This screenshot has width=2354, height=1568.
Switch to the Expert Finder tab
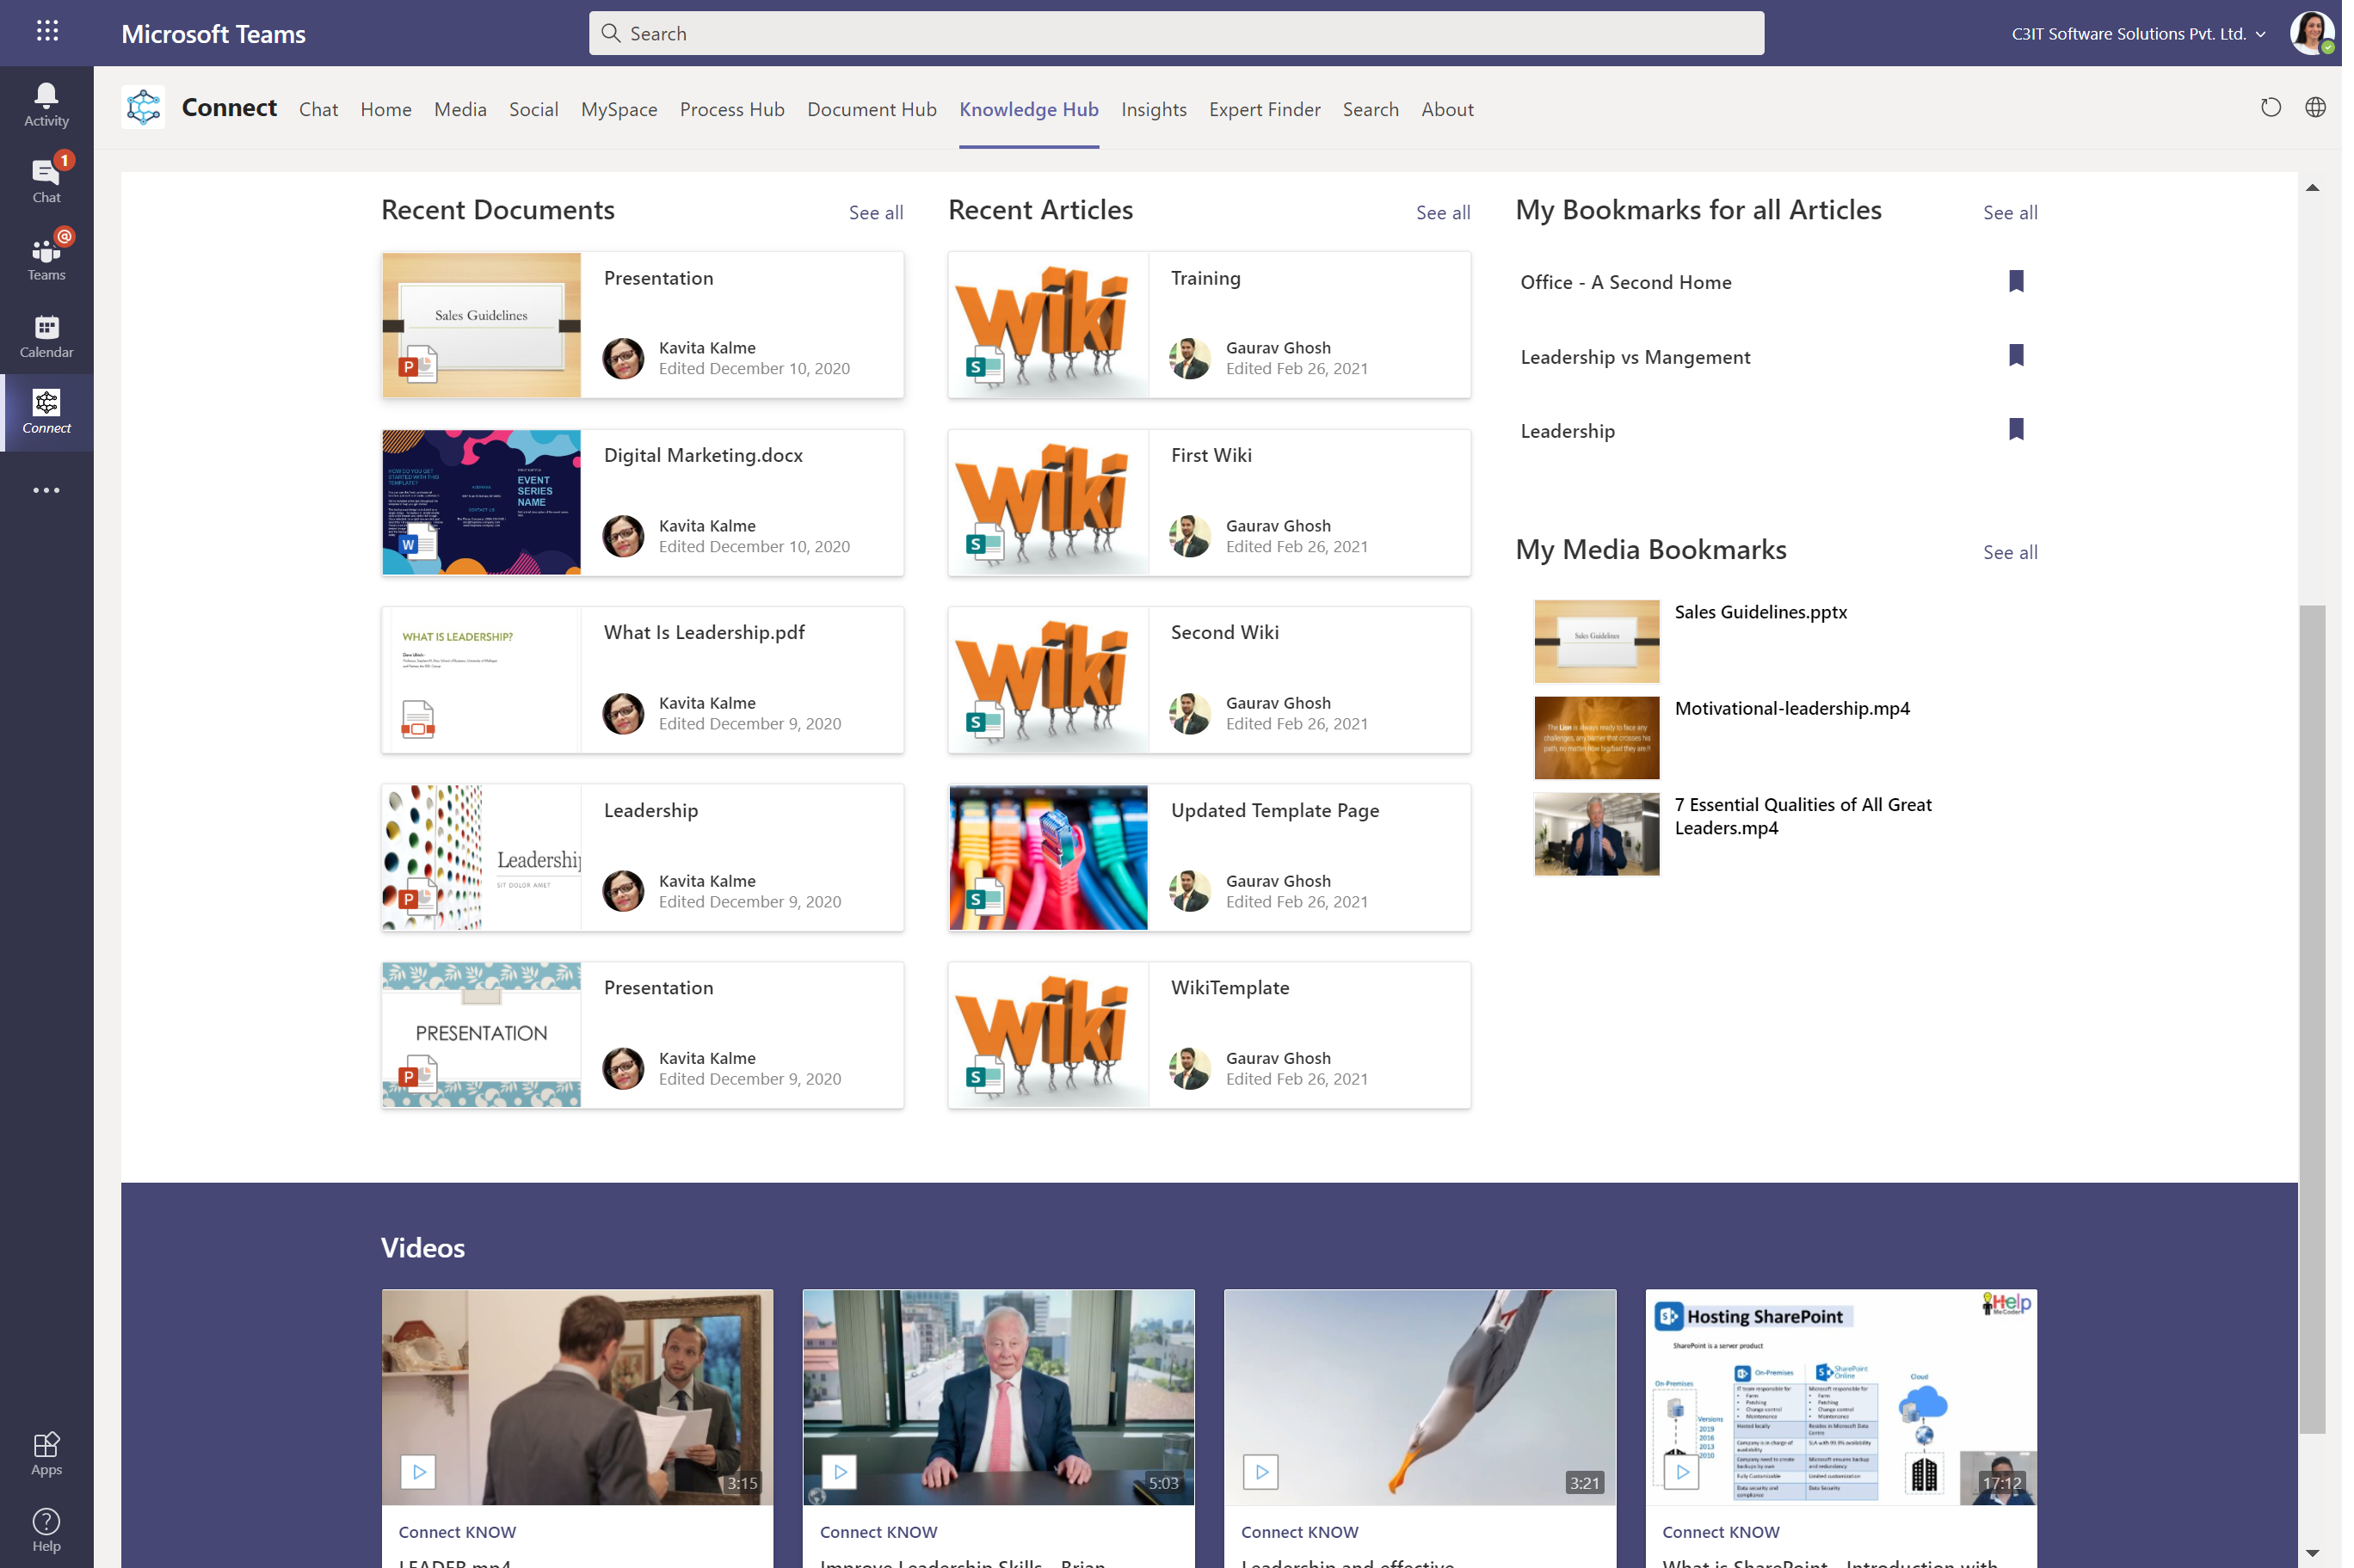coord(1264,109)
